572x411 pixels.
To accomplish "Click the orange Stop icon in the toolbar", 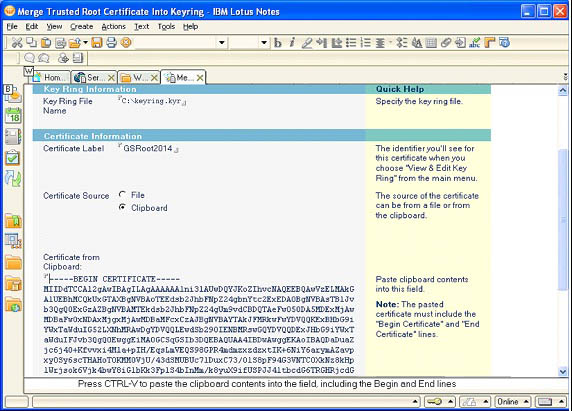I will click(125, 43).
